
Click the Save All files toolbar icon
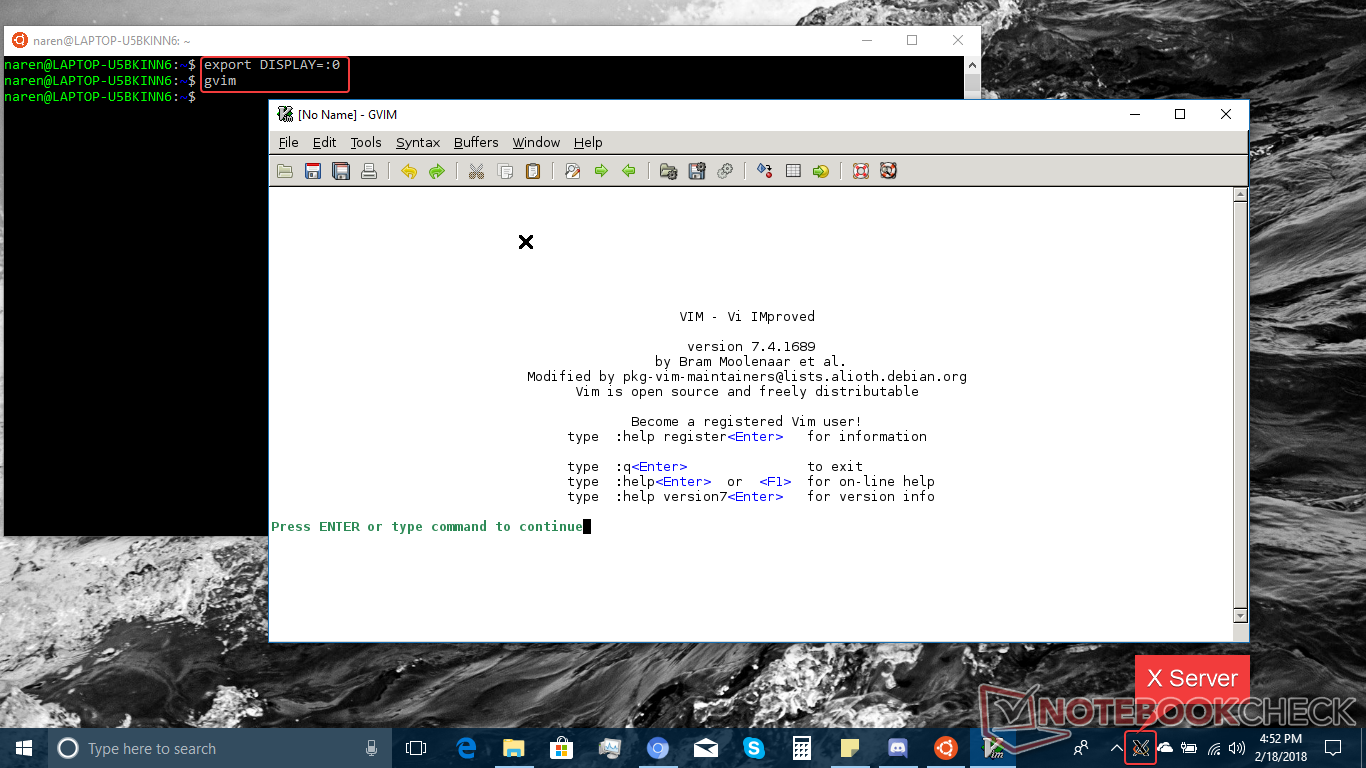(341, 171)
